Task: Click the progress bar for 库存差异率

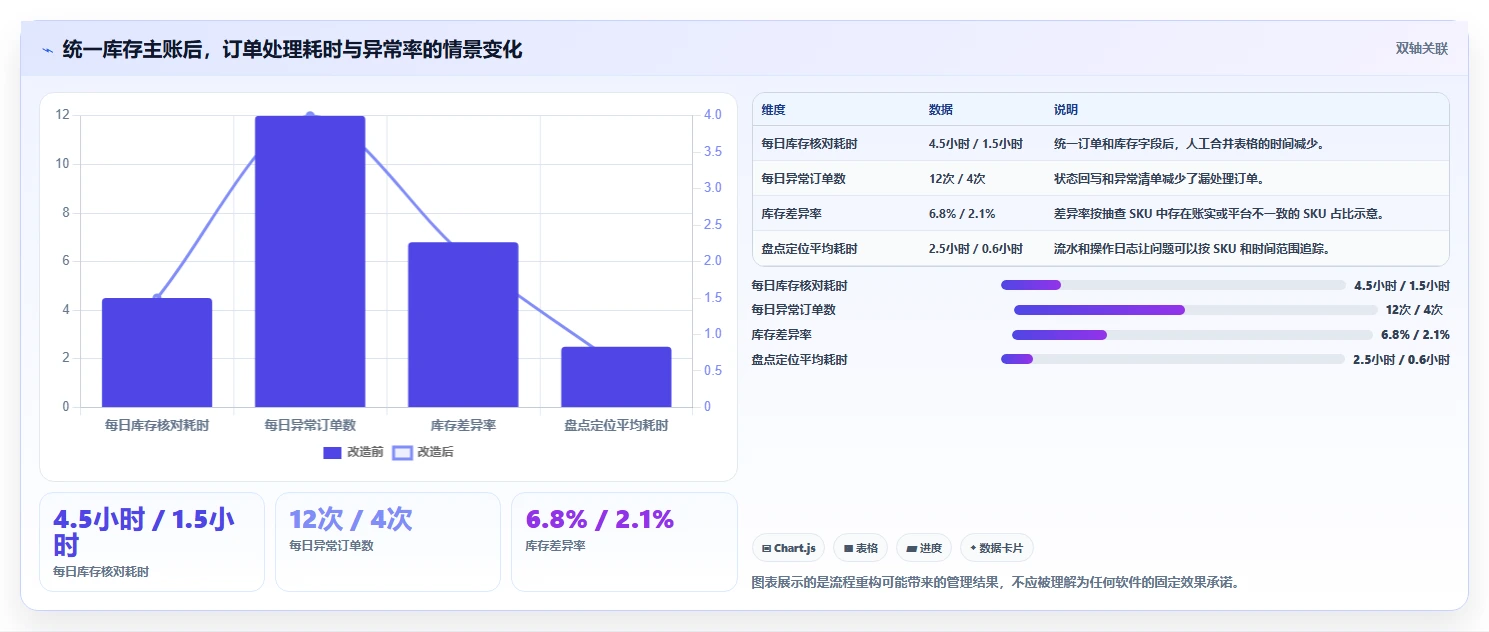Action: [1192, 335]
